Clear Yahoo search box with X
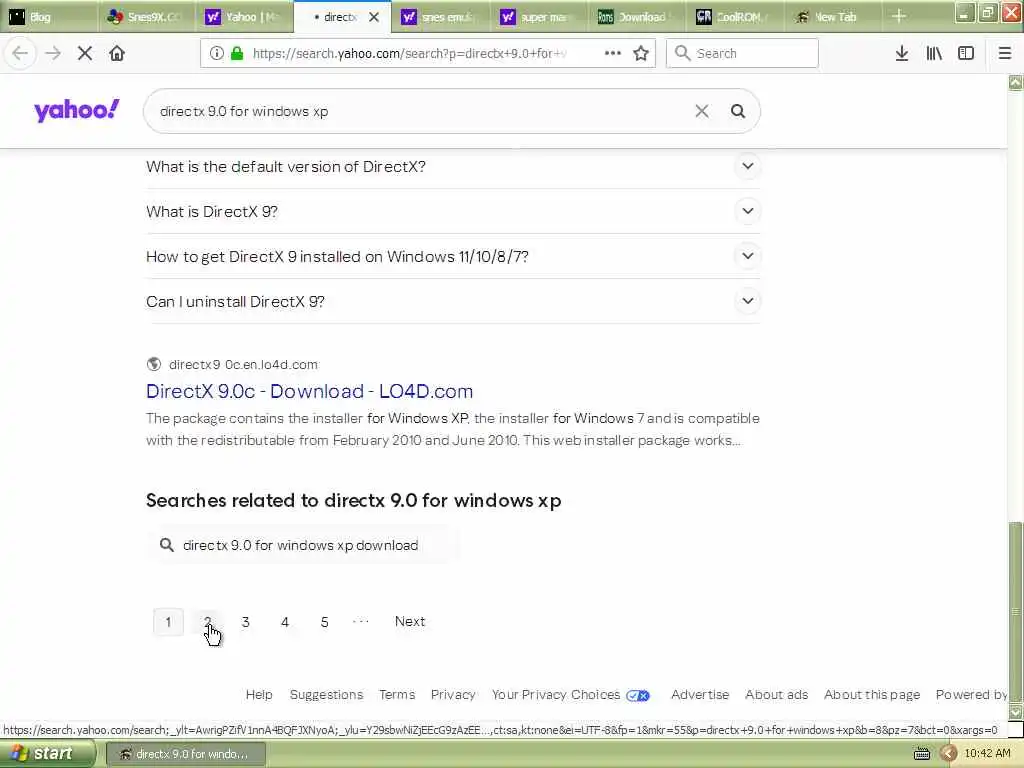The image size is (1024, 768). (x=701, y=111)
